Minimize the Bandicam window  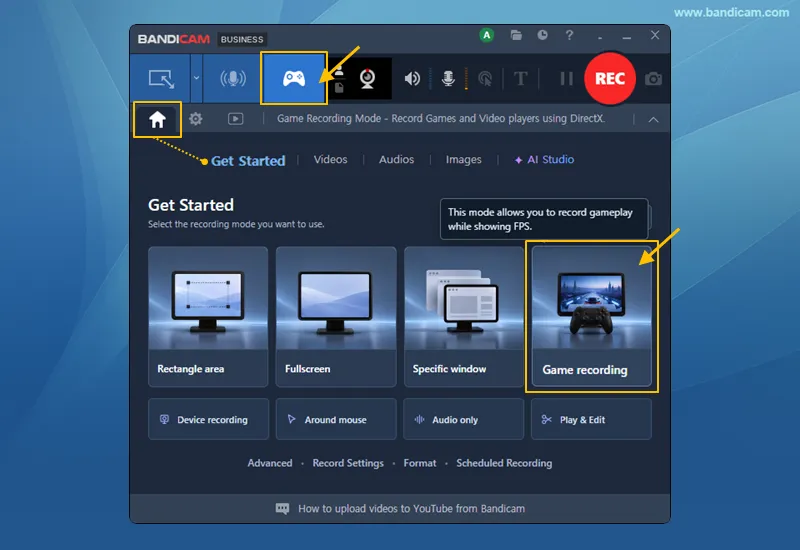(x=627, y=37)
